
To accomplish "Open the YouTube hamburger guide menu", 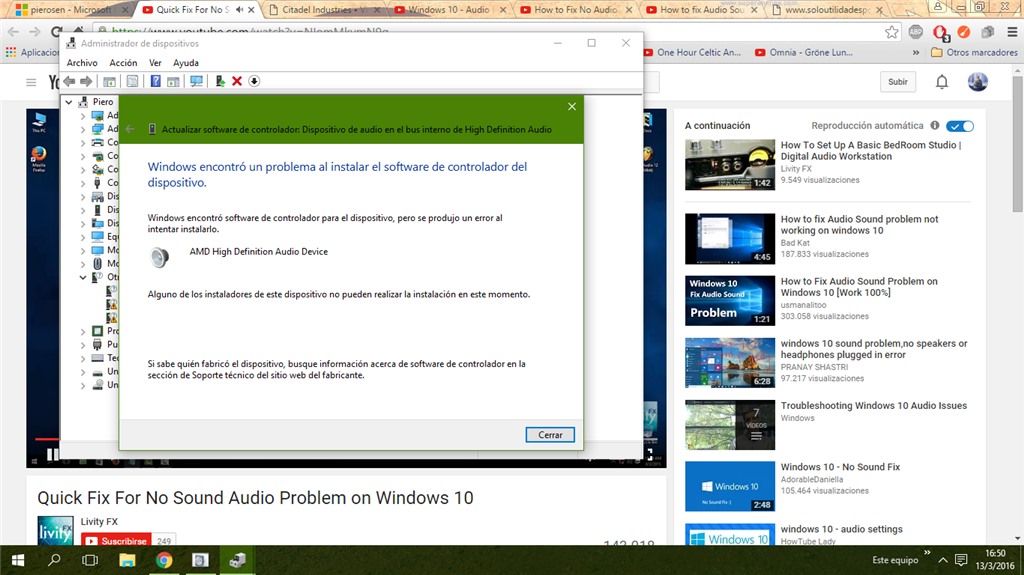I will pos(31,82).
